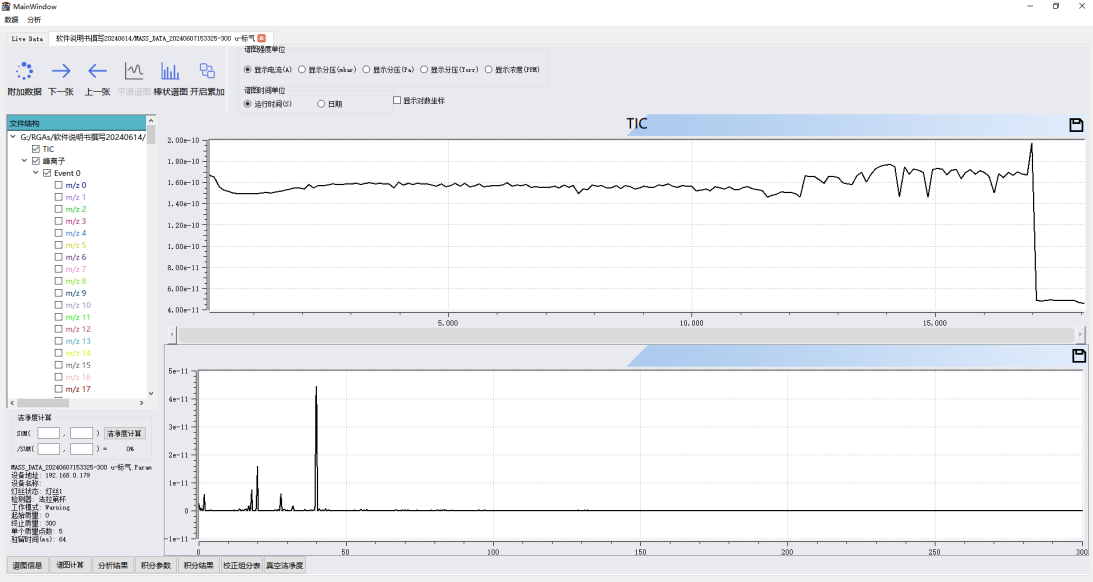This screenshot has height=582, width=1093.
Task: Go to next spectrum with 下一张 arrow
Action: (x=61, y=72)
